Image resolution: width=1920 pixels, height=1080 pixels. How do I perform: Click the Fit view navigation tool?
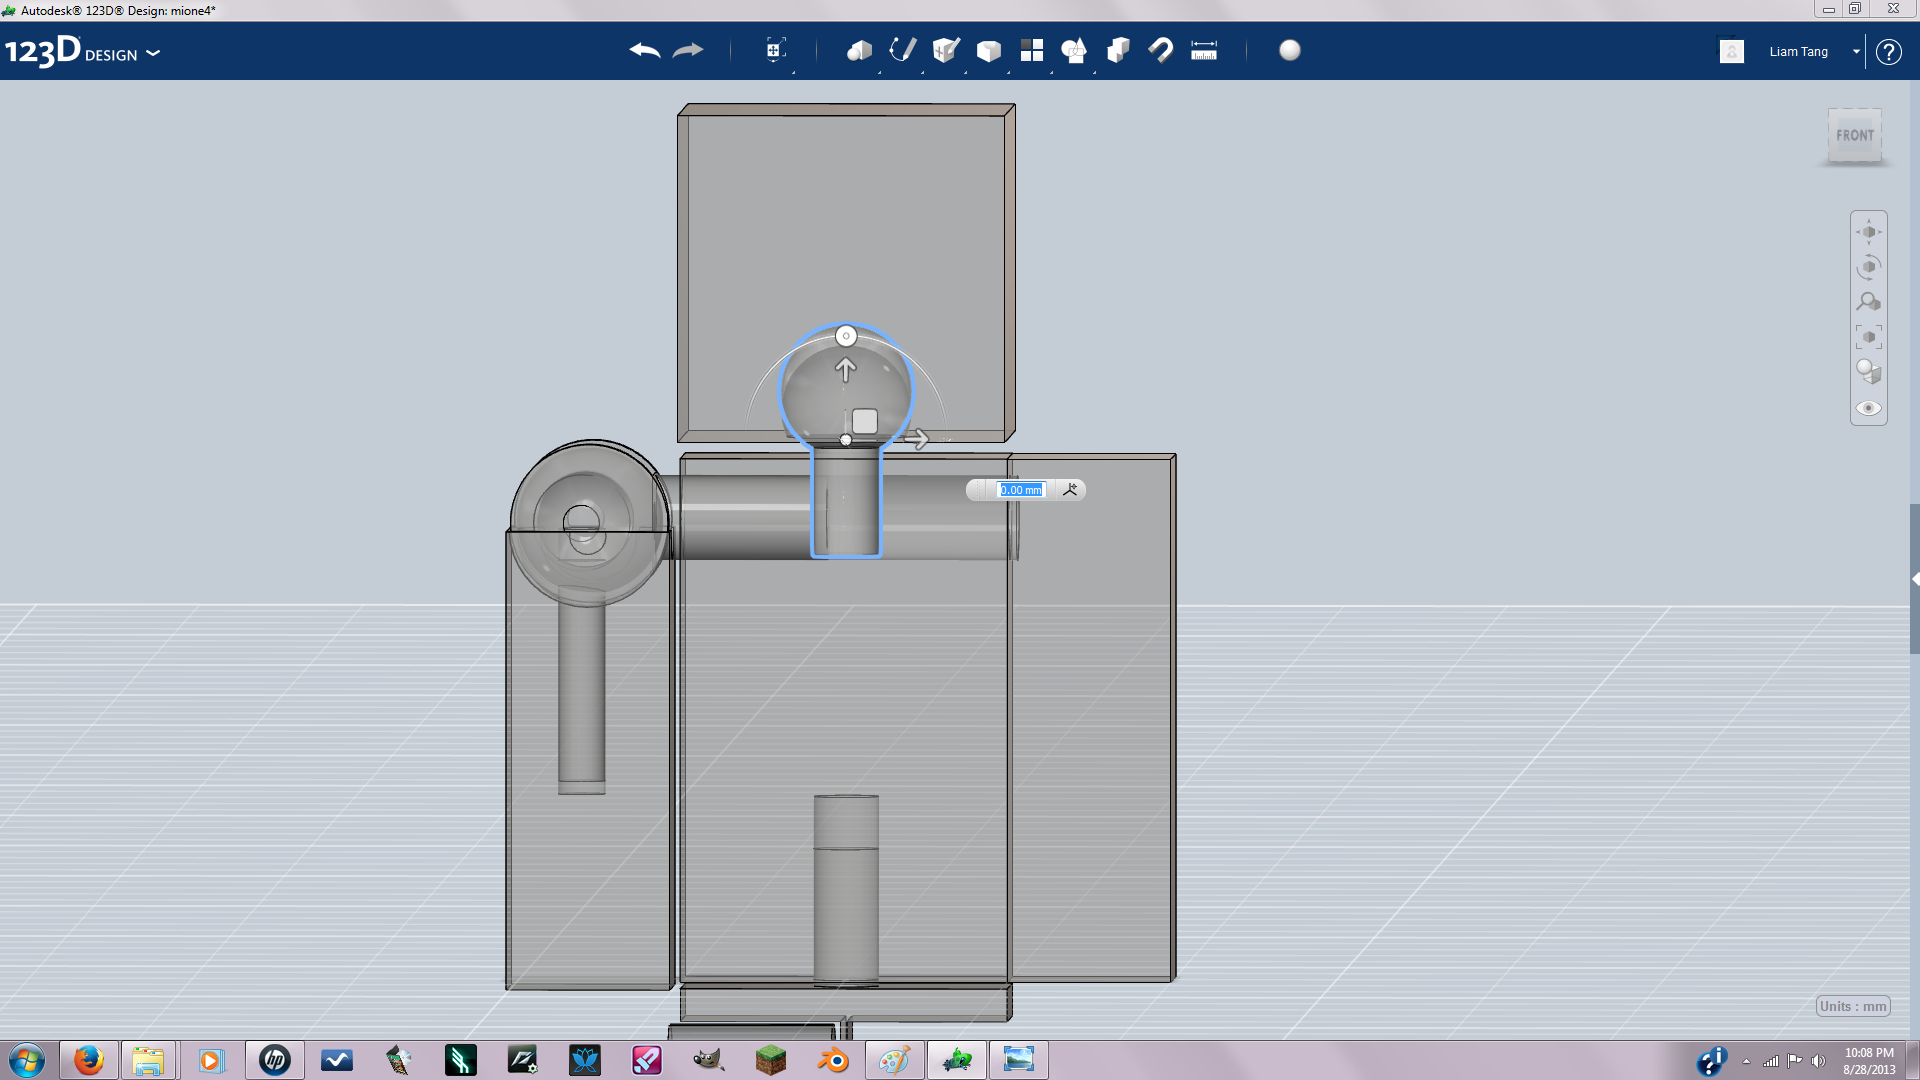coord(1869,337)
